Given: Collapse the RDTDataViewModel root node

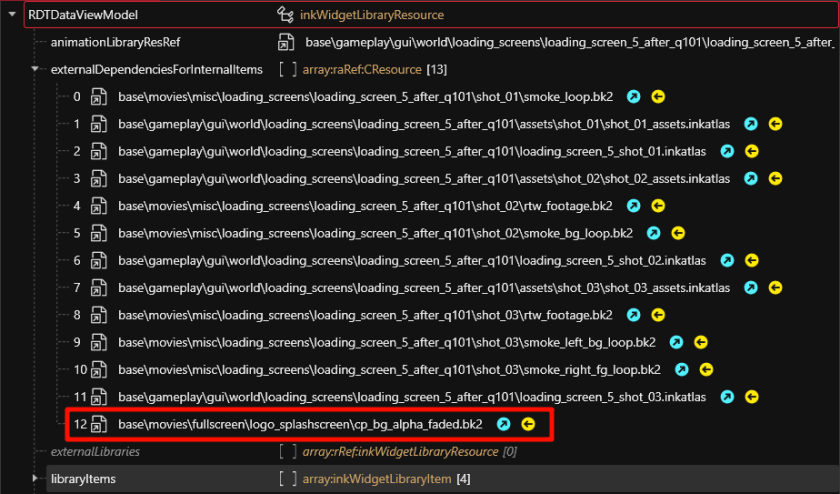Looking at the screenshot, I should pyautogui.click(x=12, y=14).
